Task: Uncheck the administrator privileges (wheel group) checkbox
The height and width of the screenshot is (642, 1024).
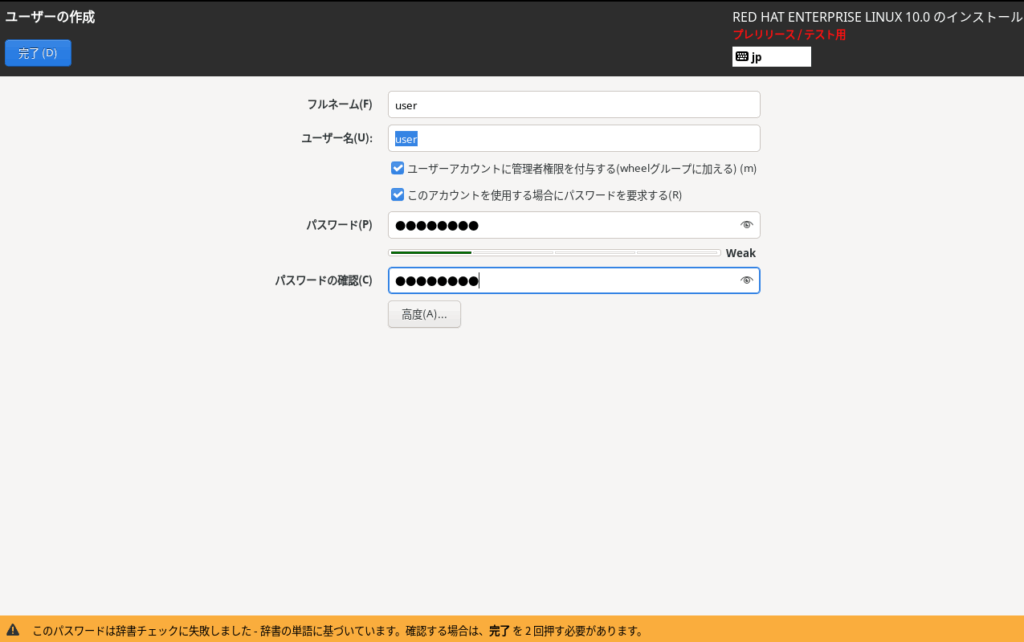Action: coord(398,169)
